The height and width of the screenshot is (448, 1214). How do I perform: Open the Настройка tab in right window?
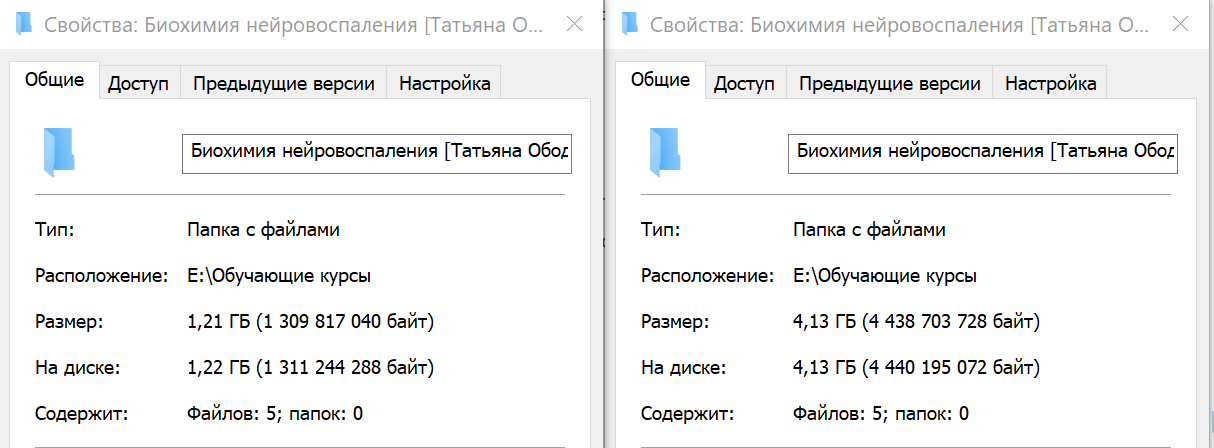point(1050,84)
